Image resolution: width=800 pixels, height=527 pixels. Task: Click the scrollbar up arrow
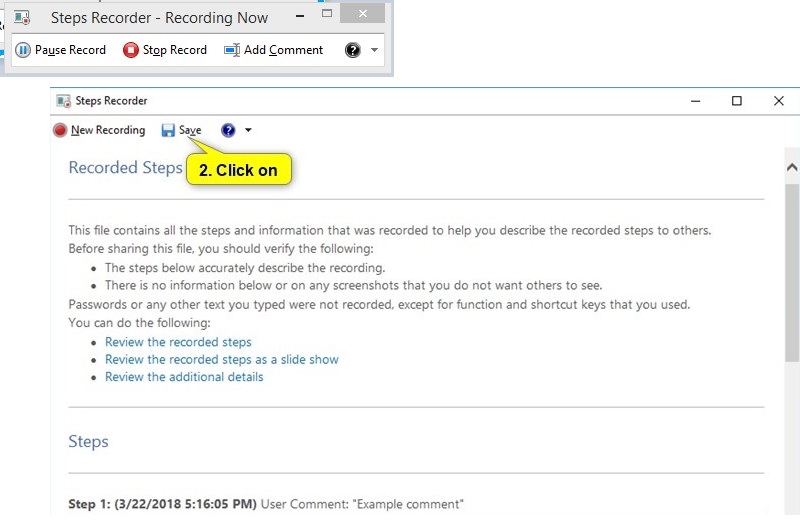point(791,167)
